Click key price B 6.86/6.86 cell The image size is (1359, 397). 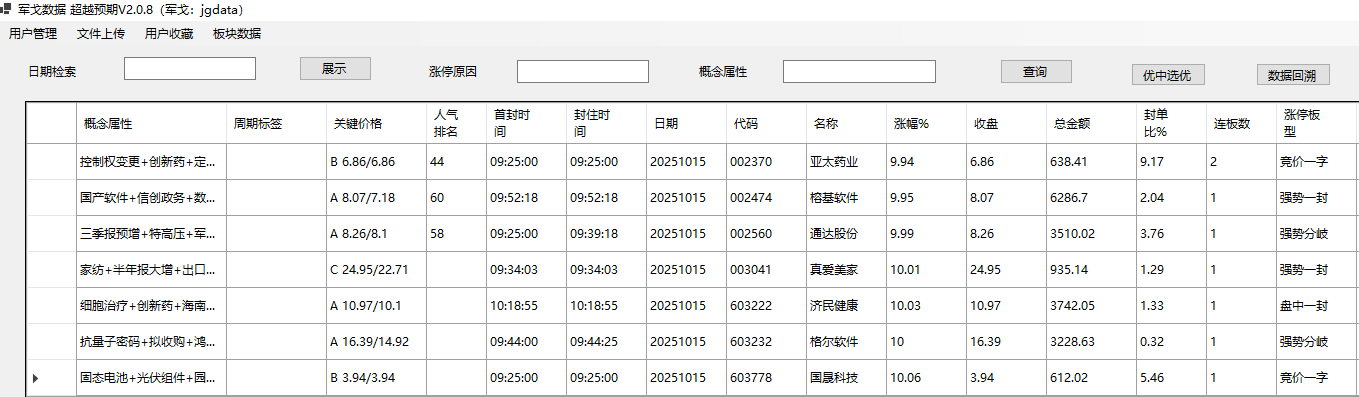point(377,162)
